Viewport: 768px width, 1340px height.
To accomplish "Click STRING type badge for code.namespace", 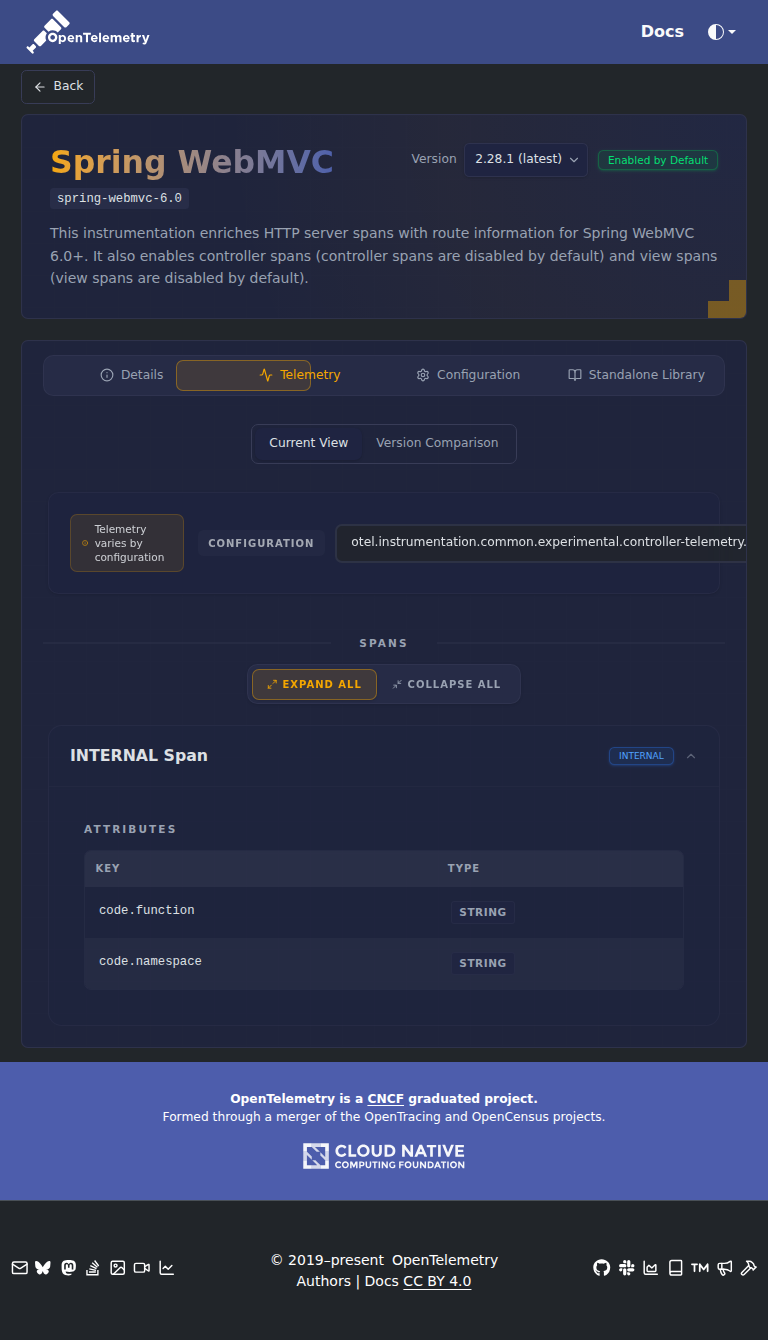I will (483, 963).
